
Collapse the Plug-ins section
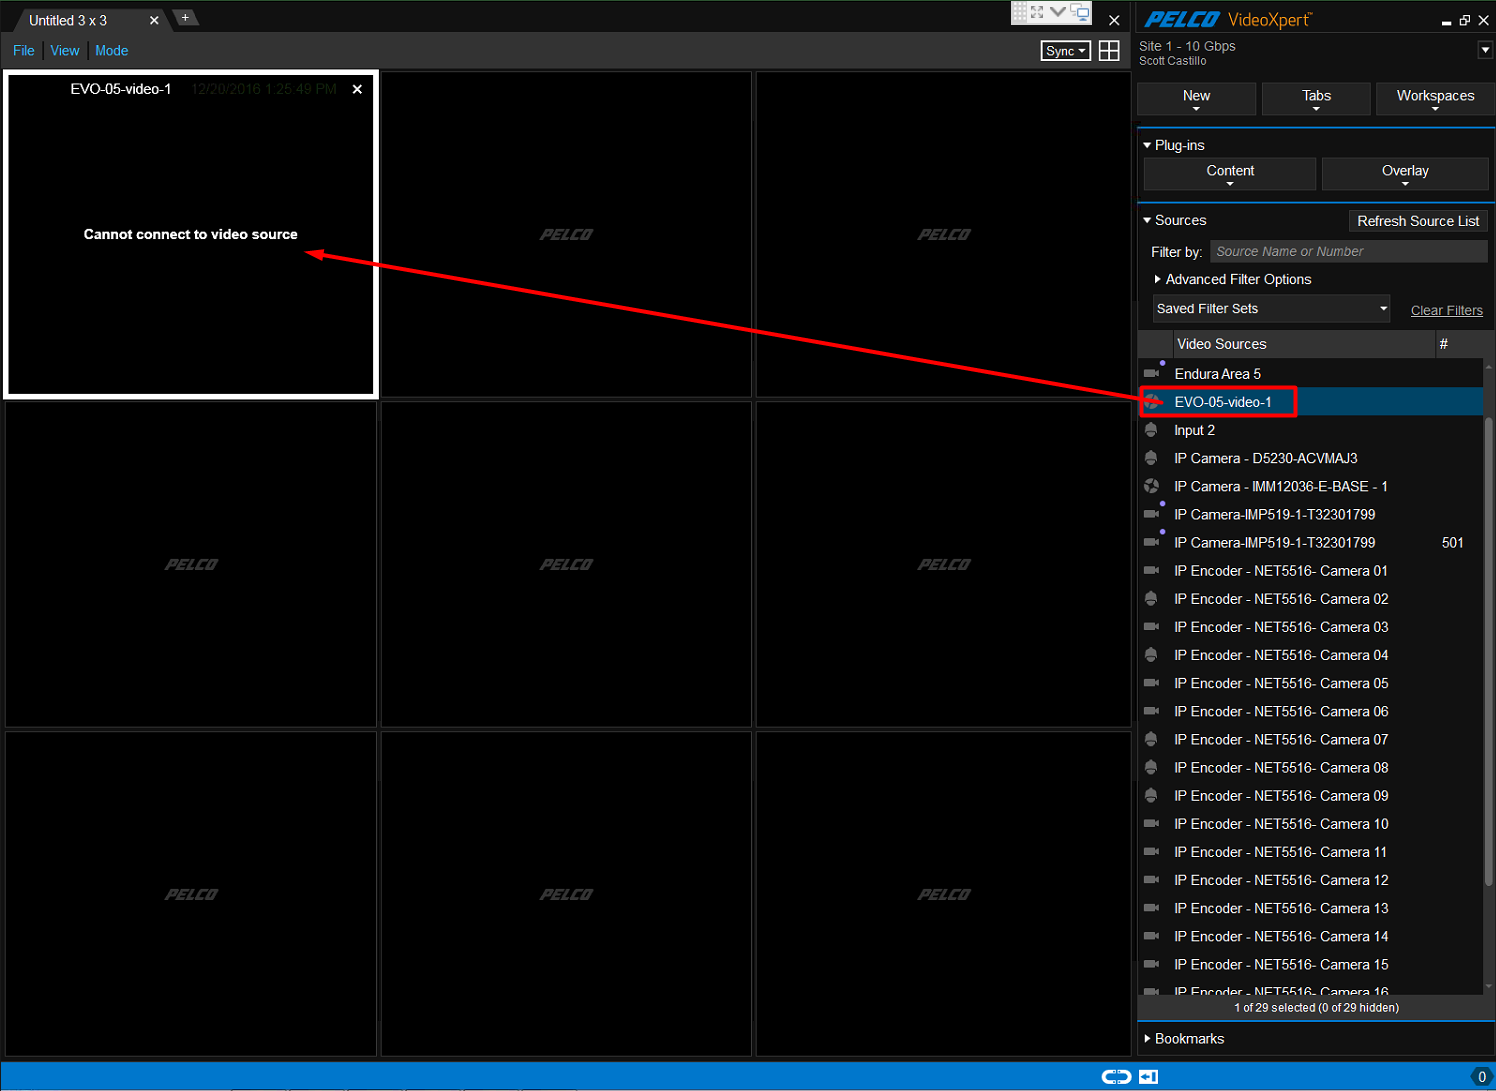coord(1147,144)
